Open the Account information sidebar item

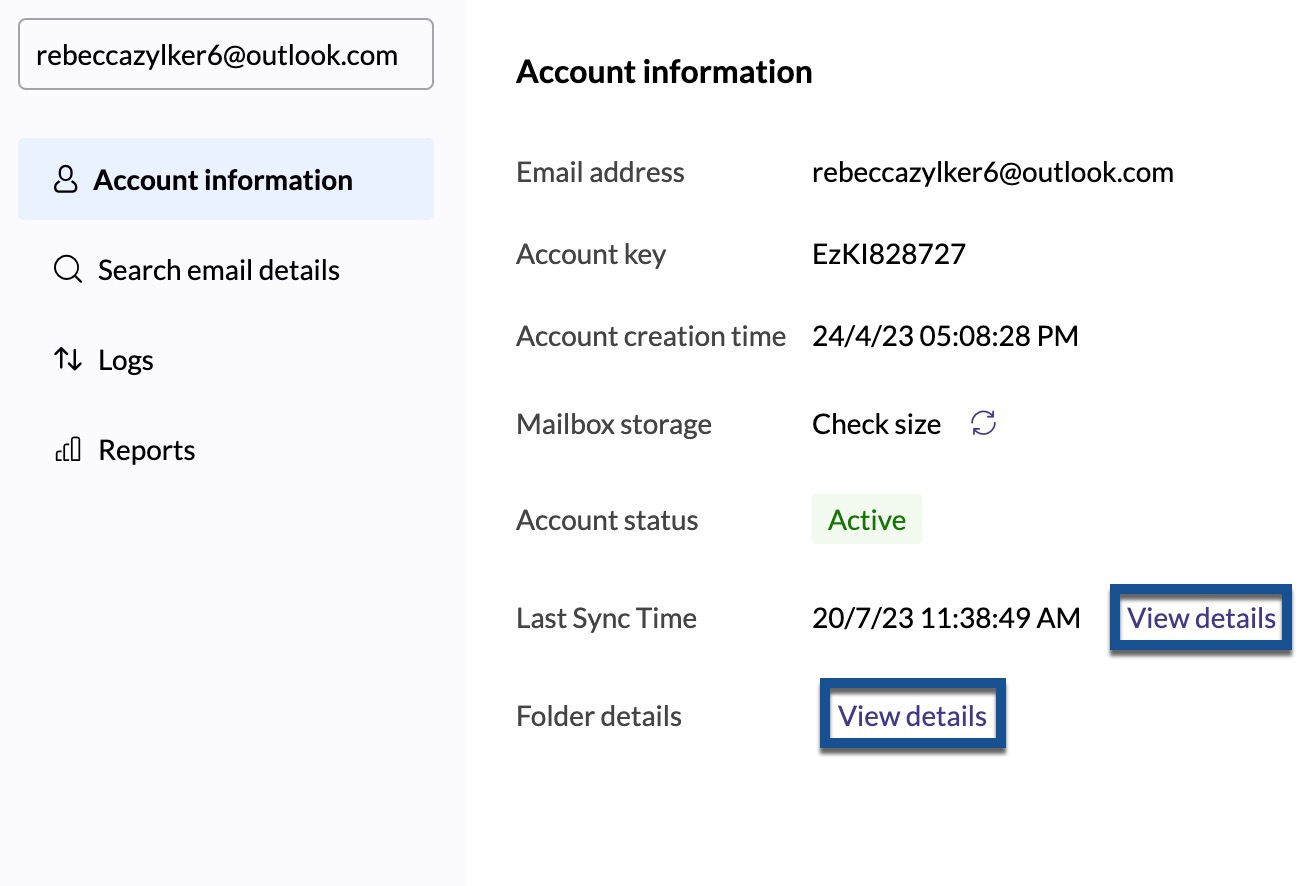tap(223, 180)
